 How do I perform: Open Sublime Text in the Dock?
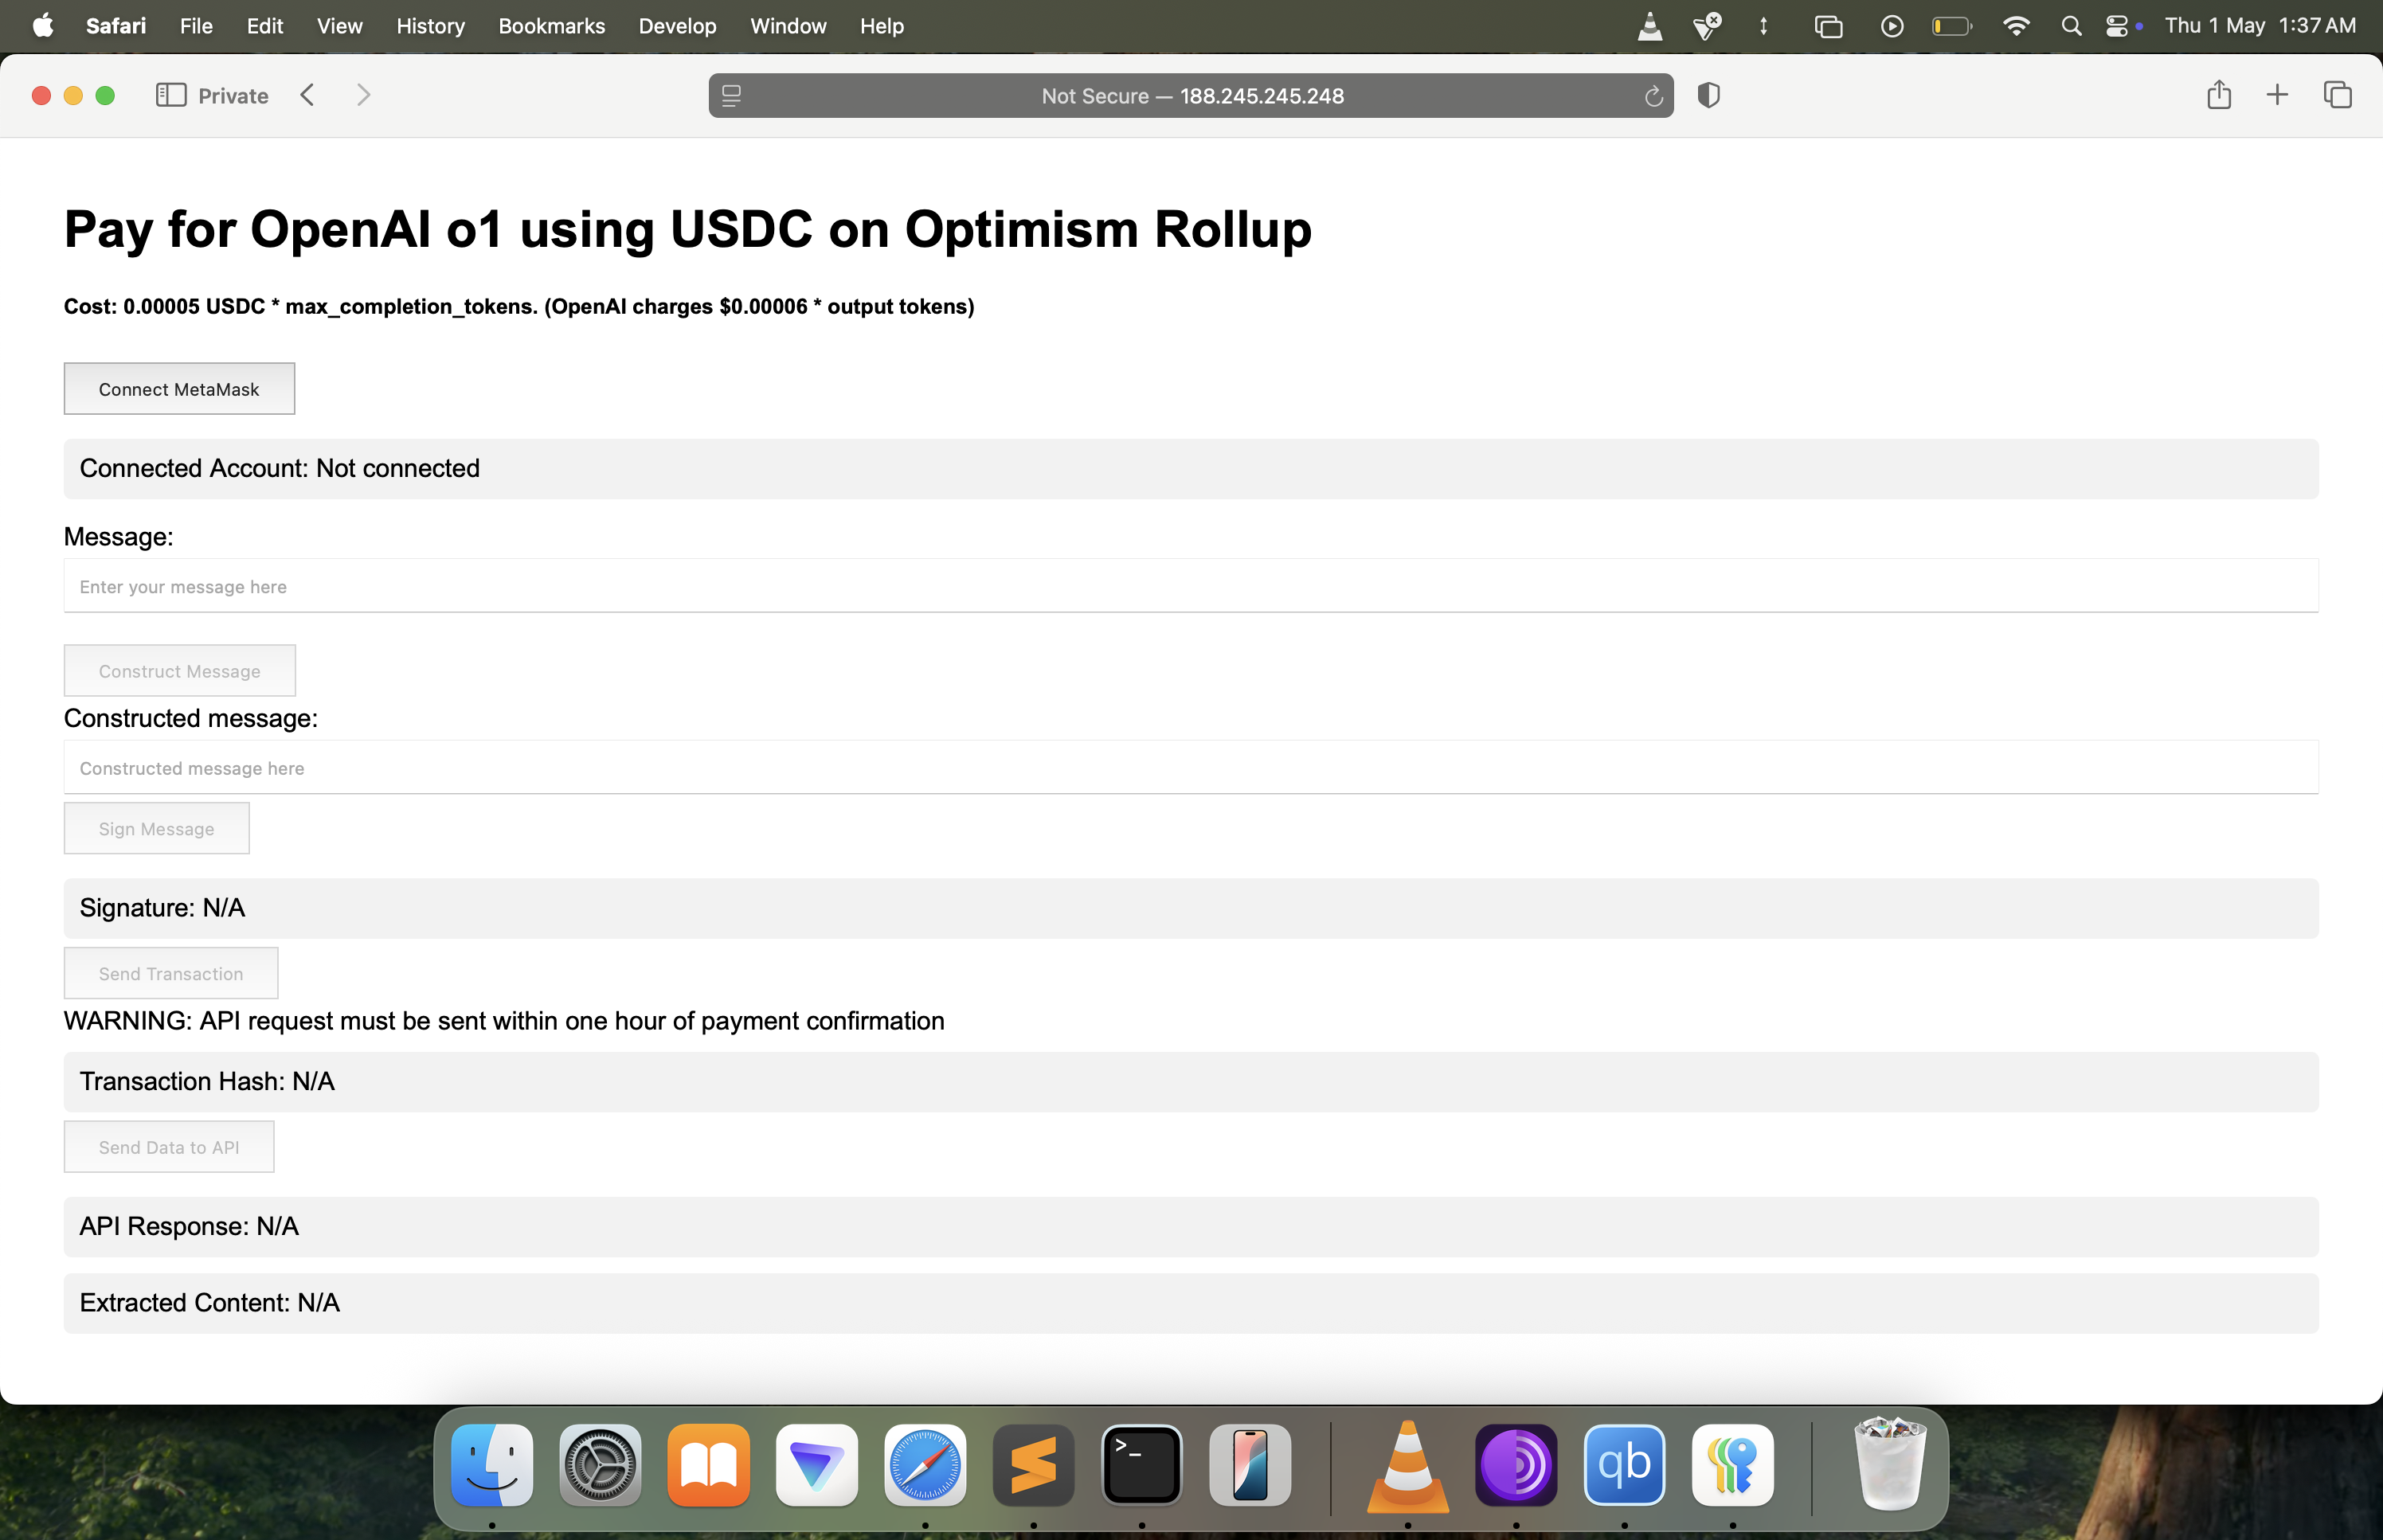1033,1465
